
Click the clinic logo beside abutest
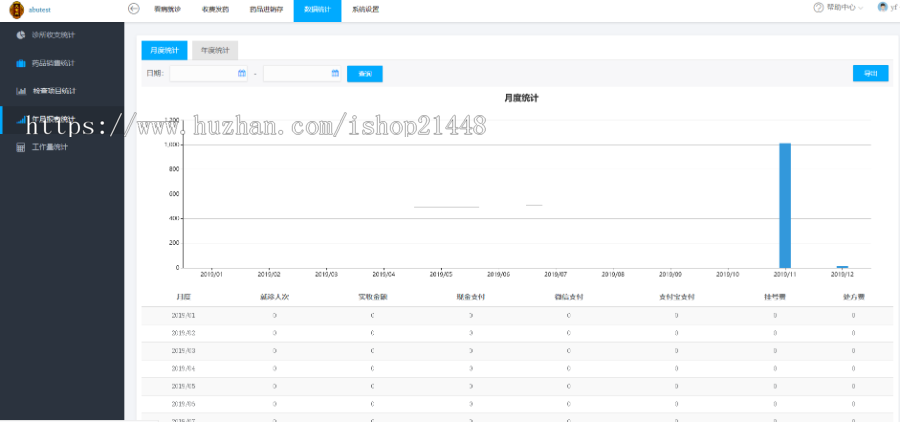[x=17, y=10]
